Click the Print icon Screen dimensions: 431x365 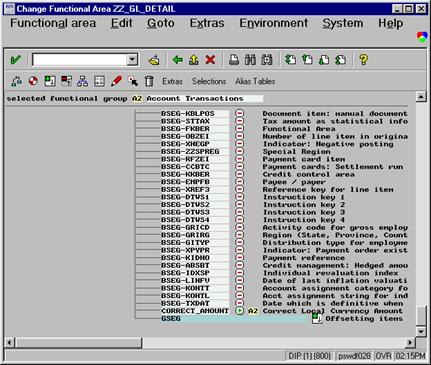coord(234,60)
